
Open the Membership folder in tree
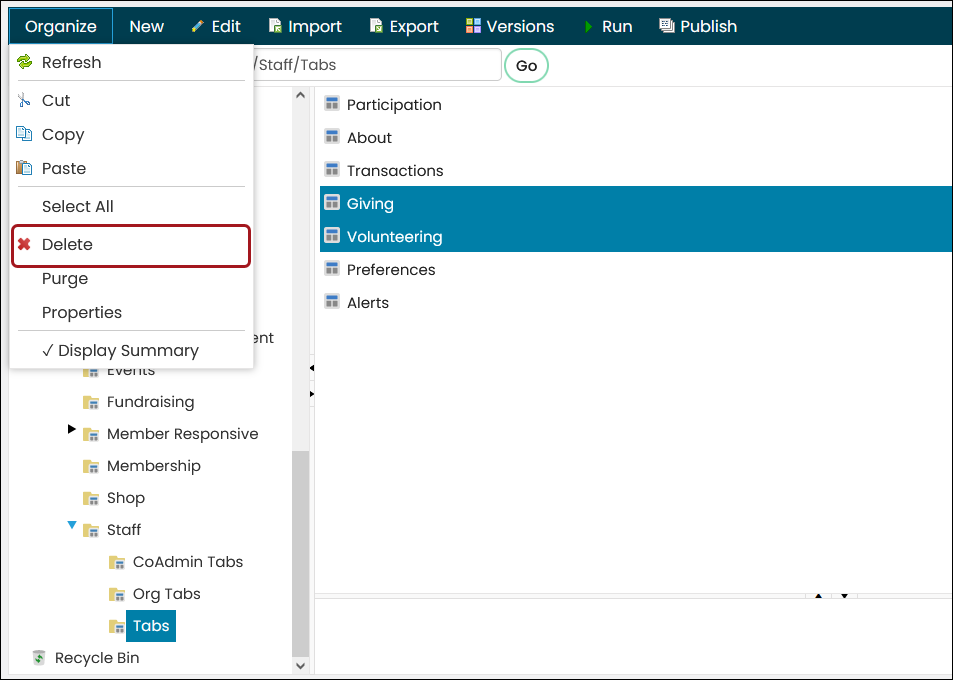pos(154,465)
